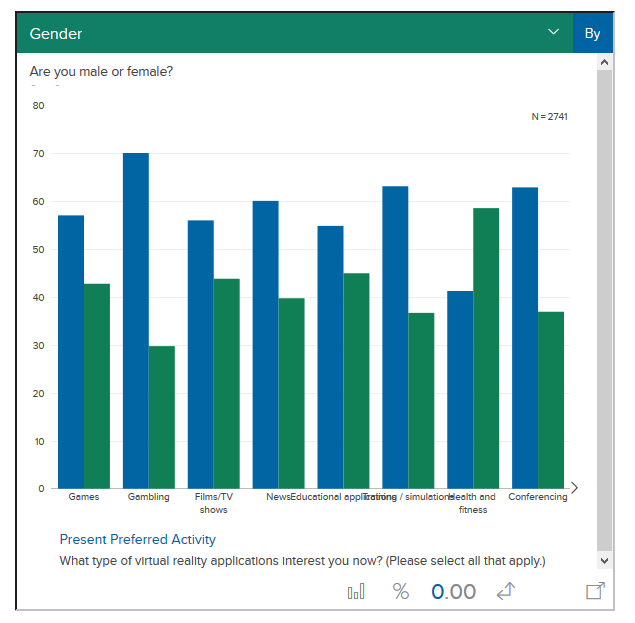Open chart in pop-out window
This screenshot has height=623, width=635.
point(595,591)
